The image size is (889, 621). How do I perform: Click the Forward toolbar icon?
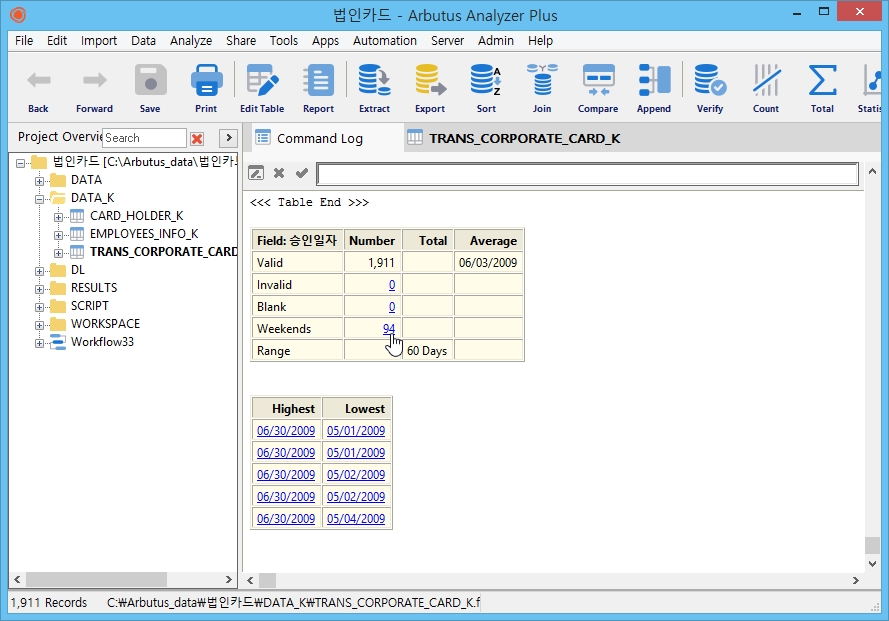[94, 88]
